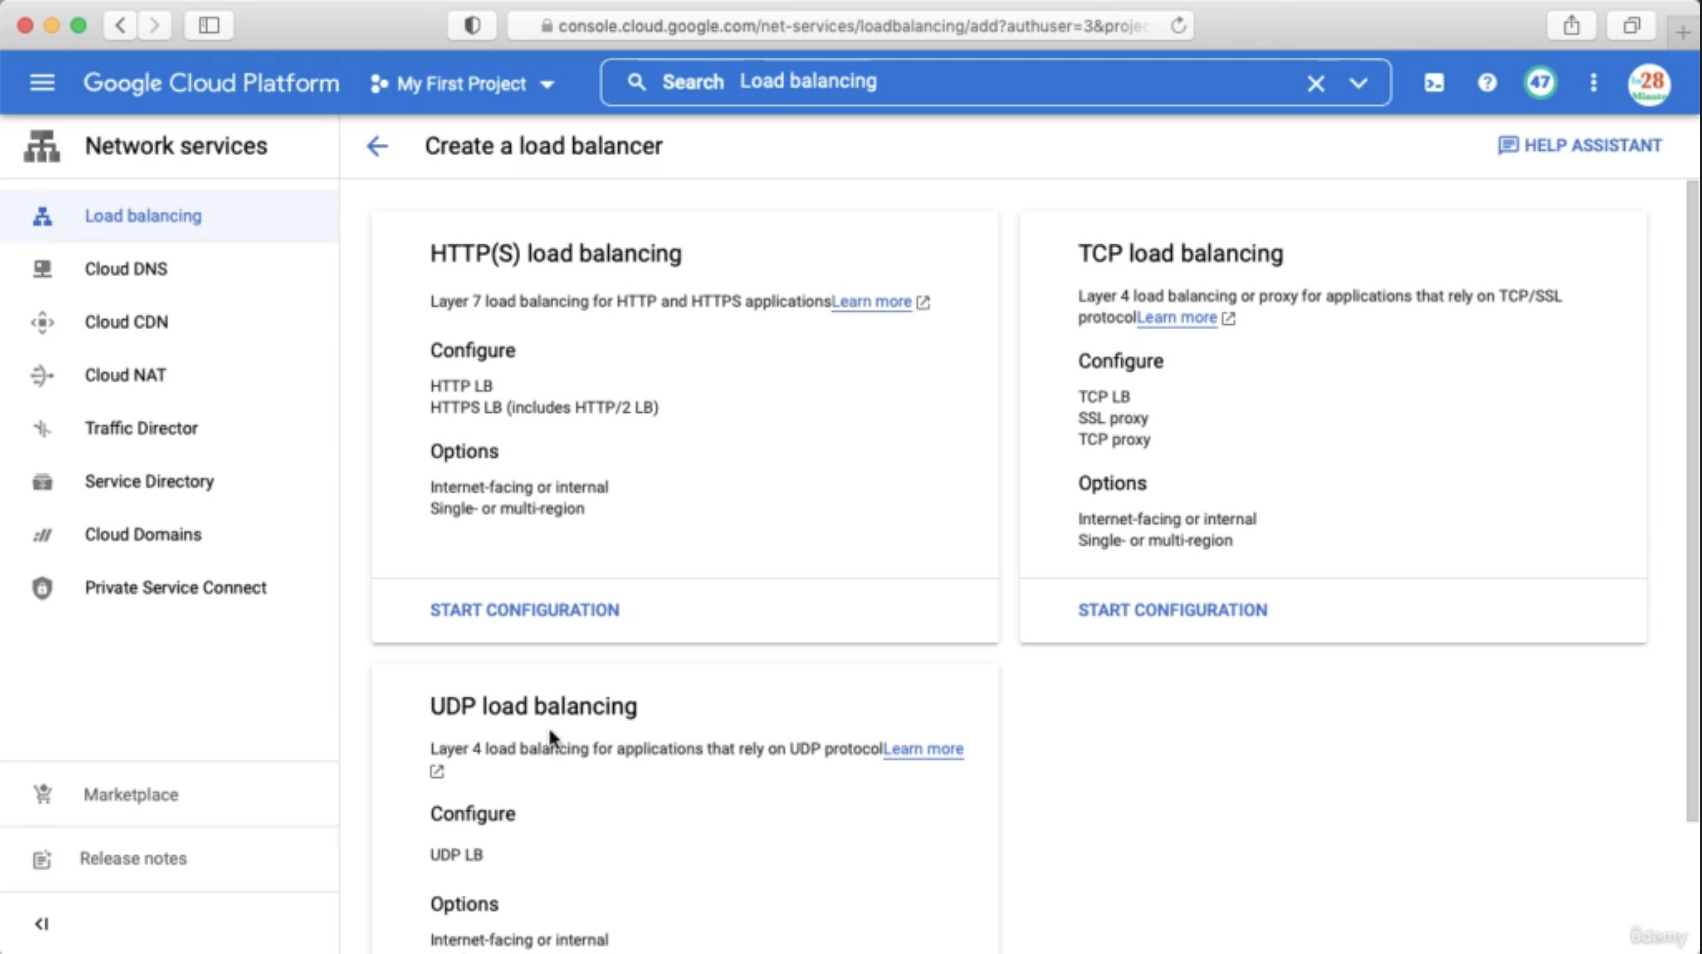Viewport: 1702px width, 954px height.
Task: Click the 'UDP LB' text
Action: (x=456, y=856)
